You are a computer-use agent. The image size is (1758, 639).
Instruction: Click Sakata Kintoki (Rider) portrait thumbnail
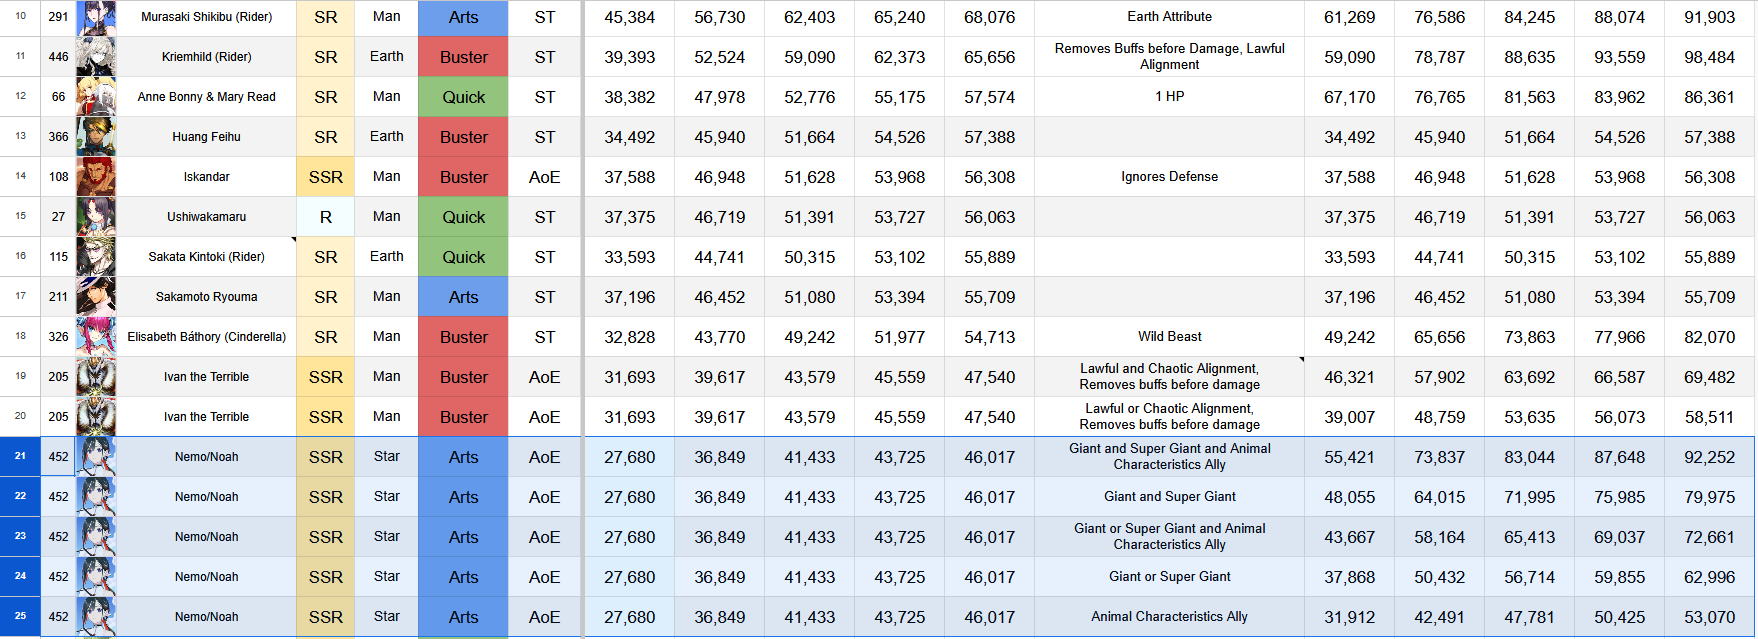[96, 257]
